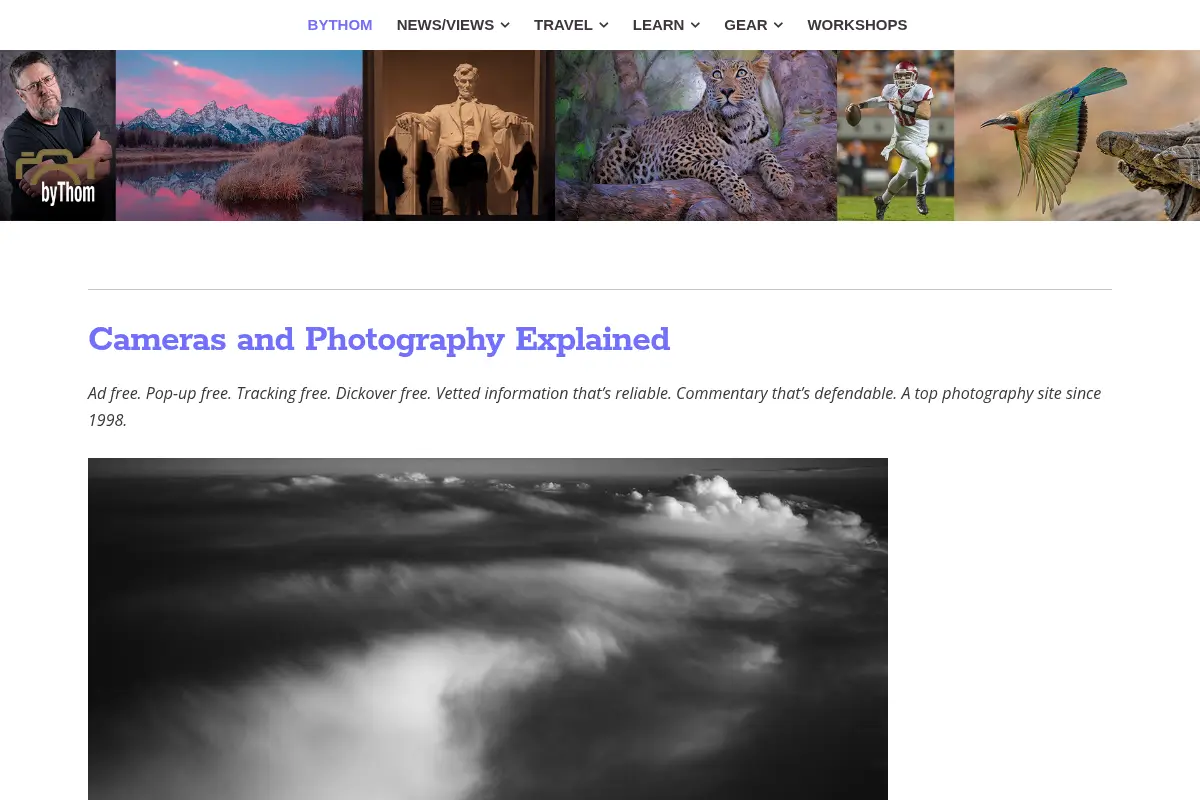
Task: Open the BYTHOM menu item
Action: [340, 25]
